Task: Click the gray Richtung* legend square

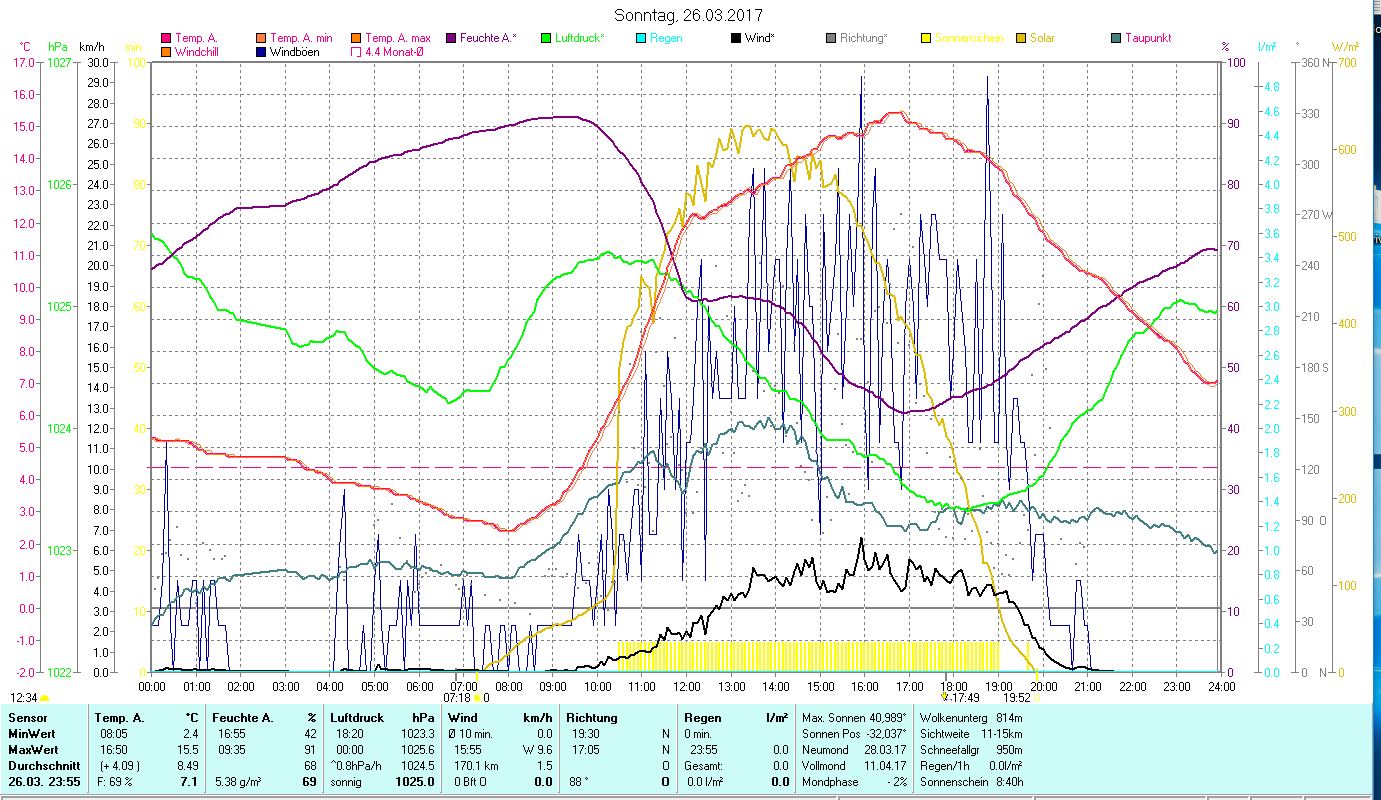Action: point(831,39)
